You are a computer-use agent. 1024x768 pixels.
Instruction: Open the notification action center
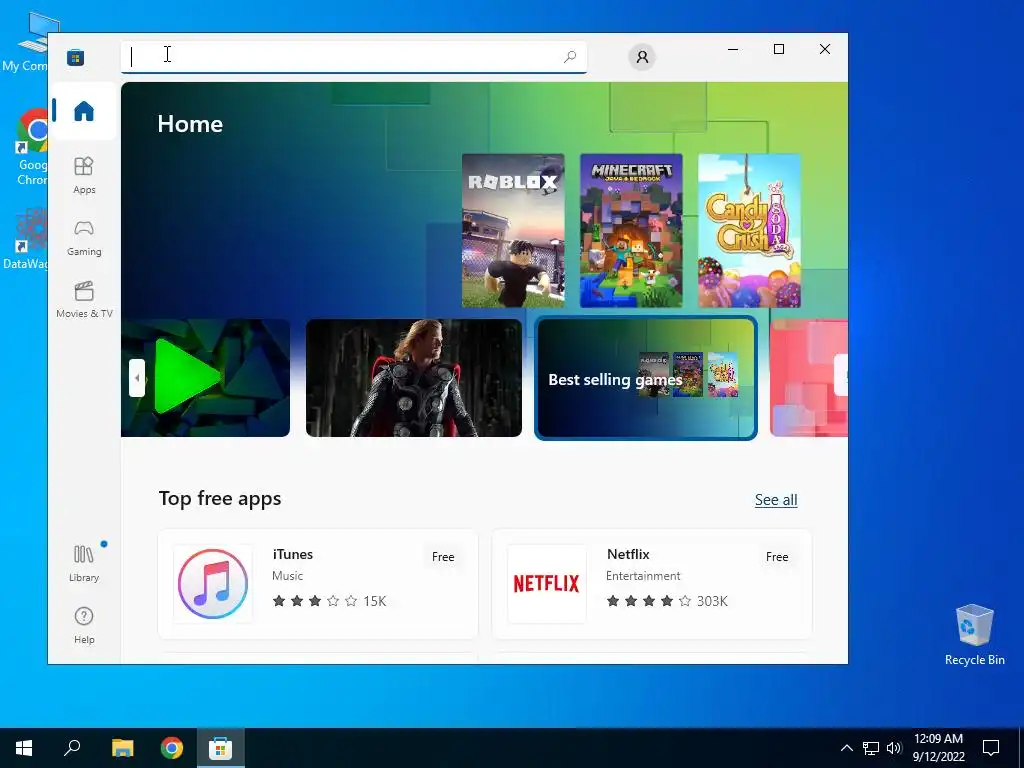pos(991,748)
